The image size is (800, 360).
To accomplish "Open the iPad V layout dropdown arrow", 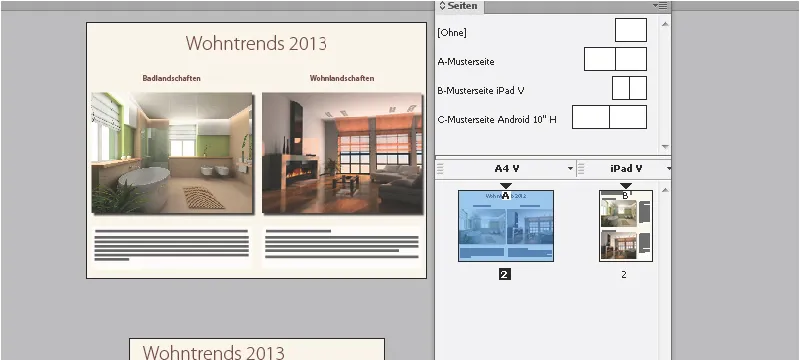I will tap(668, 169).
